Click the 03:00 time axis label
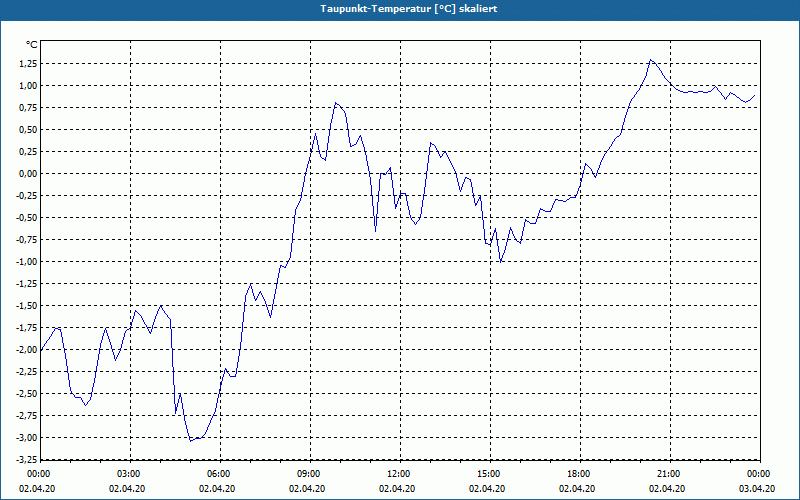Image resolution: width=800 pixels, height=500 pixels. tap(131, 474)
